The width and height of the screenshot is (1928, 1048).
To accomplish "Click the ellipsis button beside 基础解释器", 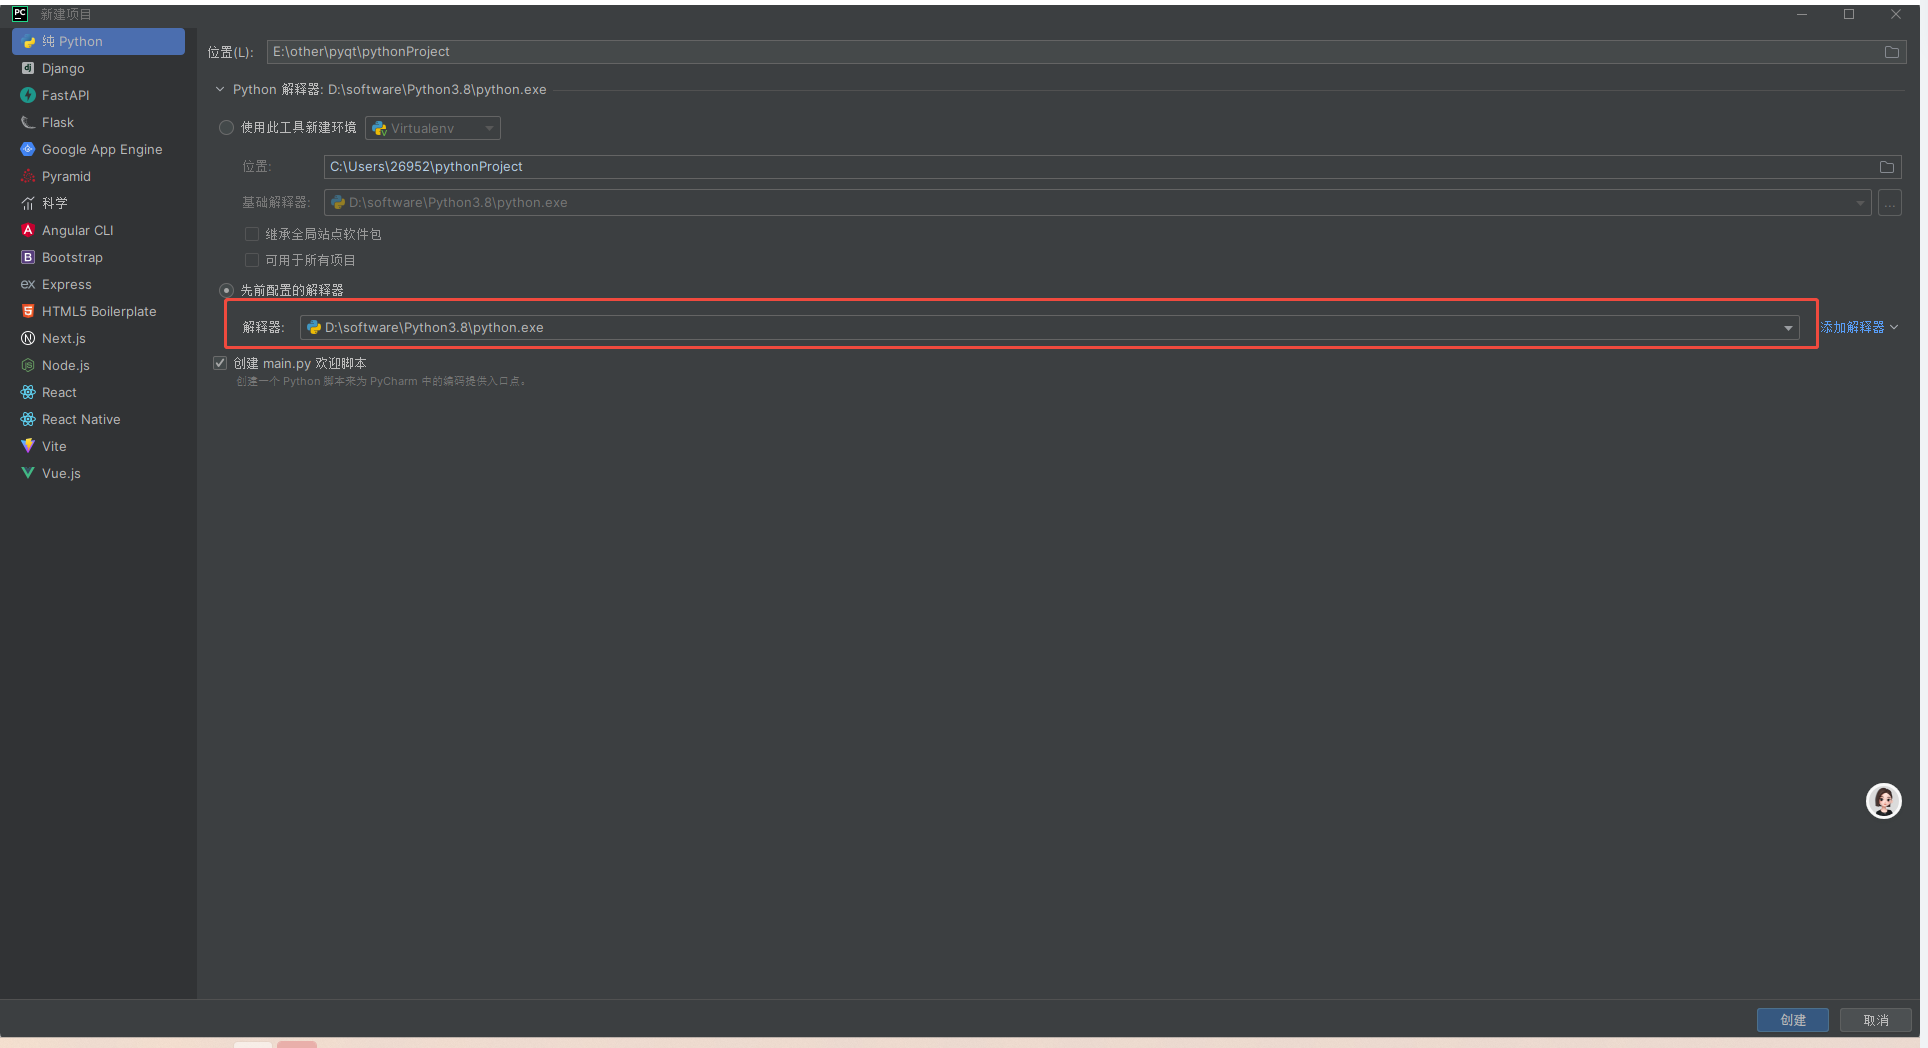I will click(1889, 203).
